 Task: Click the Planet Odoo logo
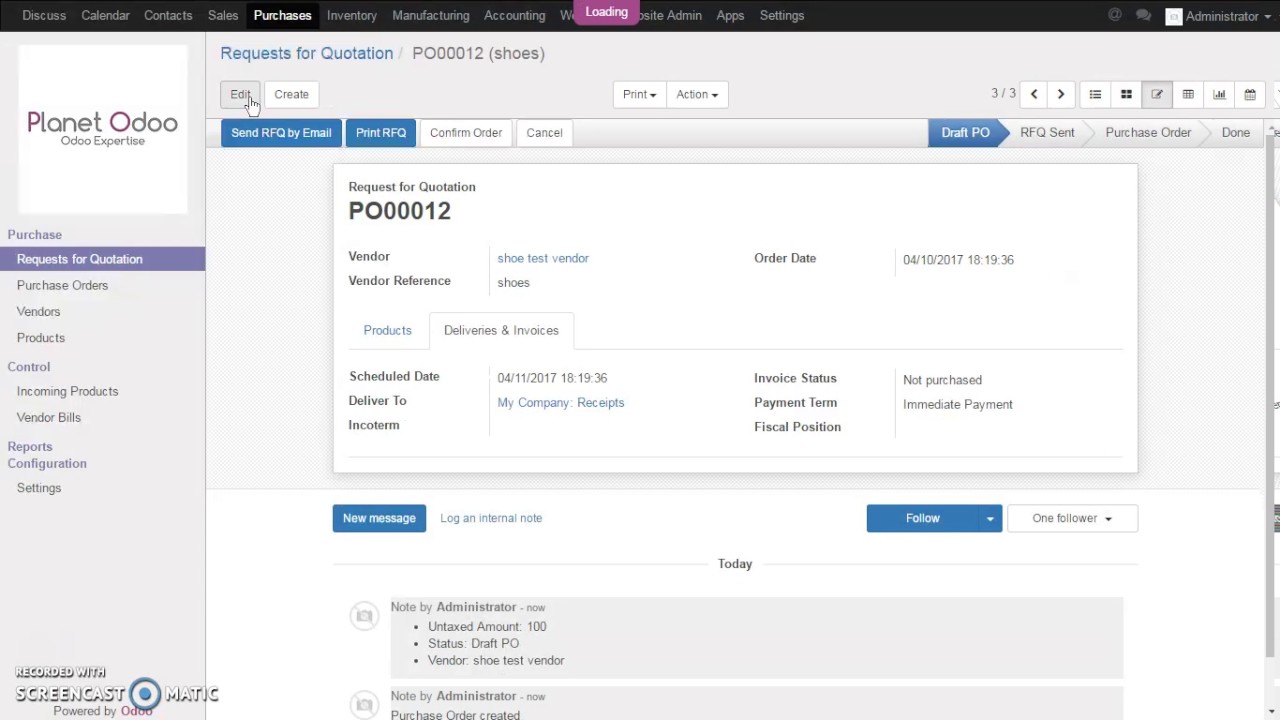point(102,128)
